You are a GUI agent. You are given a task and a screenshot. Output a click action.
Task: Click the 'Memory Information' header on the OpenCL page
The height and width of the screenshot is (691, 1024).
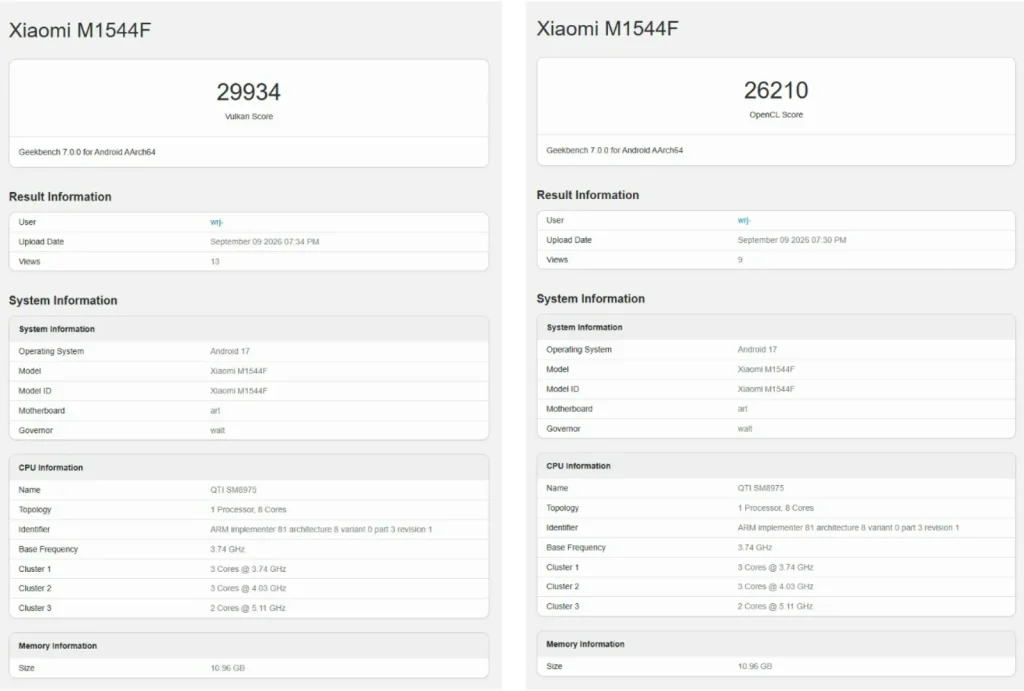585,644
